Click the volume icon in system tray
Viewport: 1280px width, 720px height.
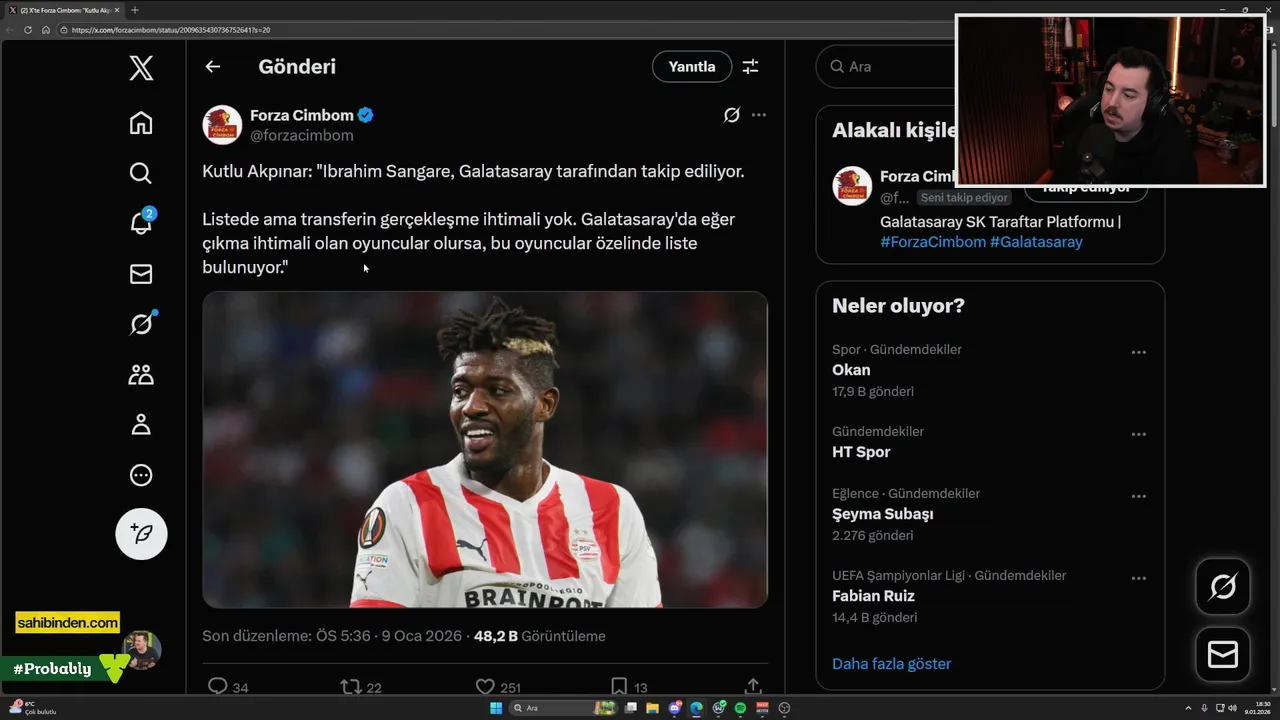pos(1232,708)
